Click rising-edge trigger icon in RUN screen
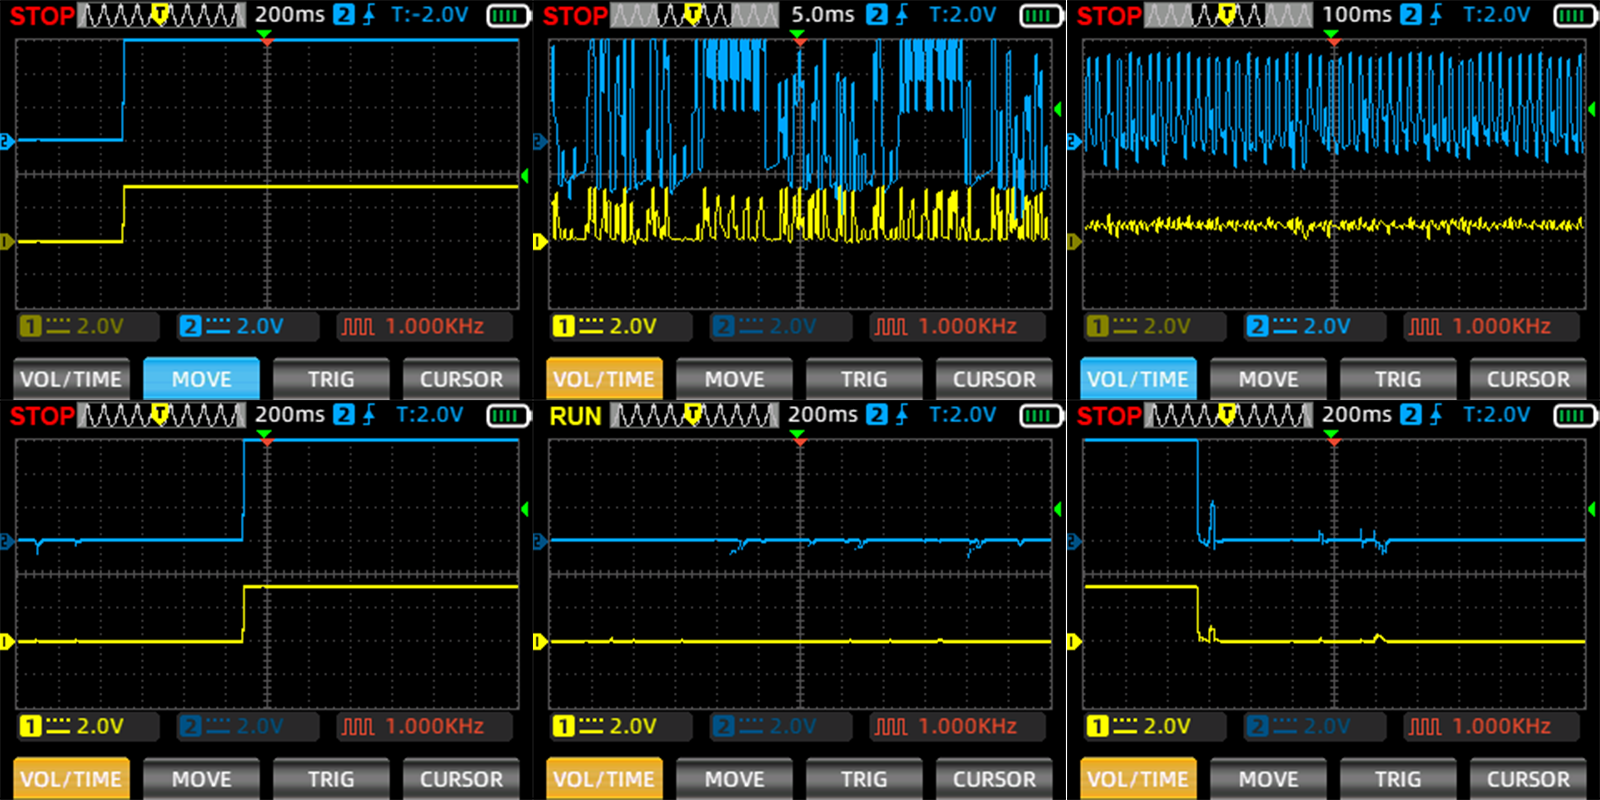 click(902, 415)
